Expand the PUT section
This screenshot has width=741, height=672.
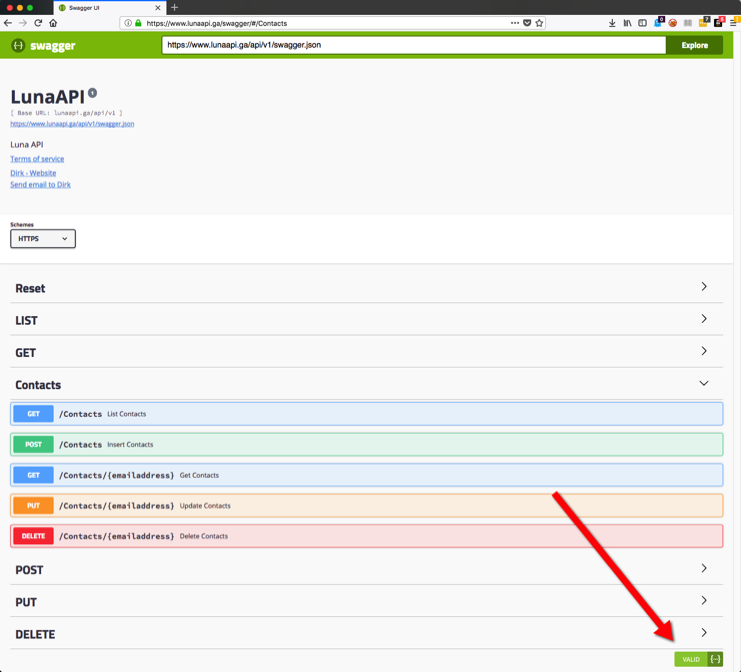(x=366, y=602)
